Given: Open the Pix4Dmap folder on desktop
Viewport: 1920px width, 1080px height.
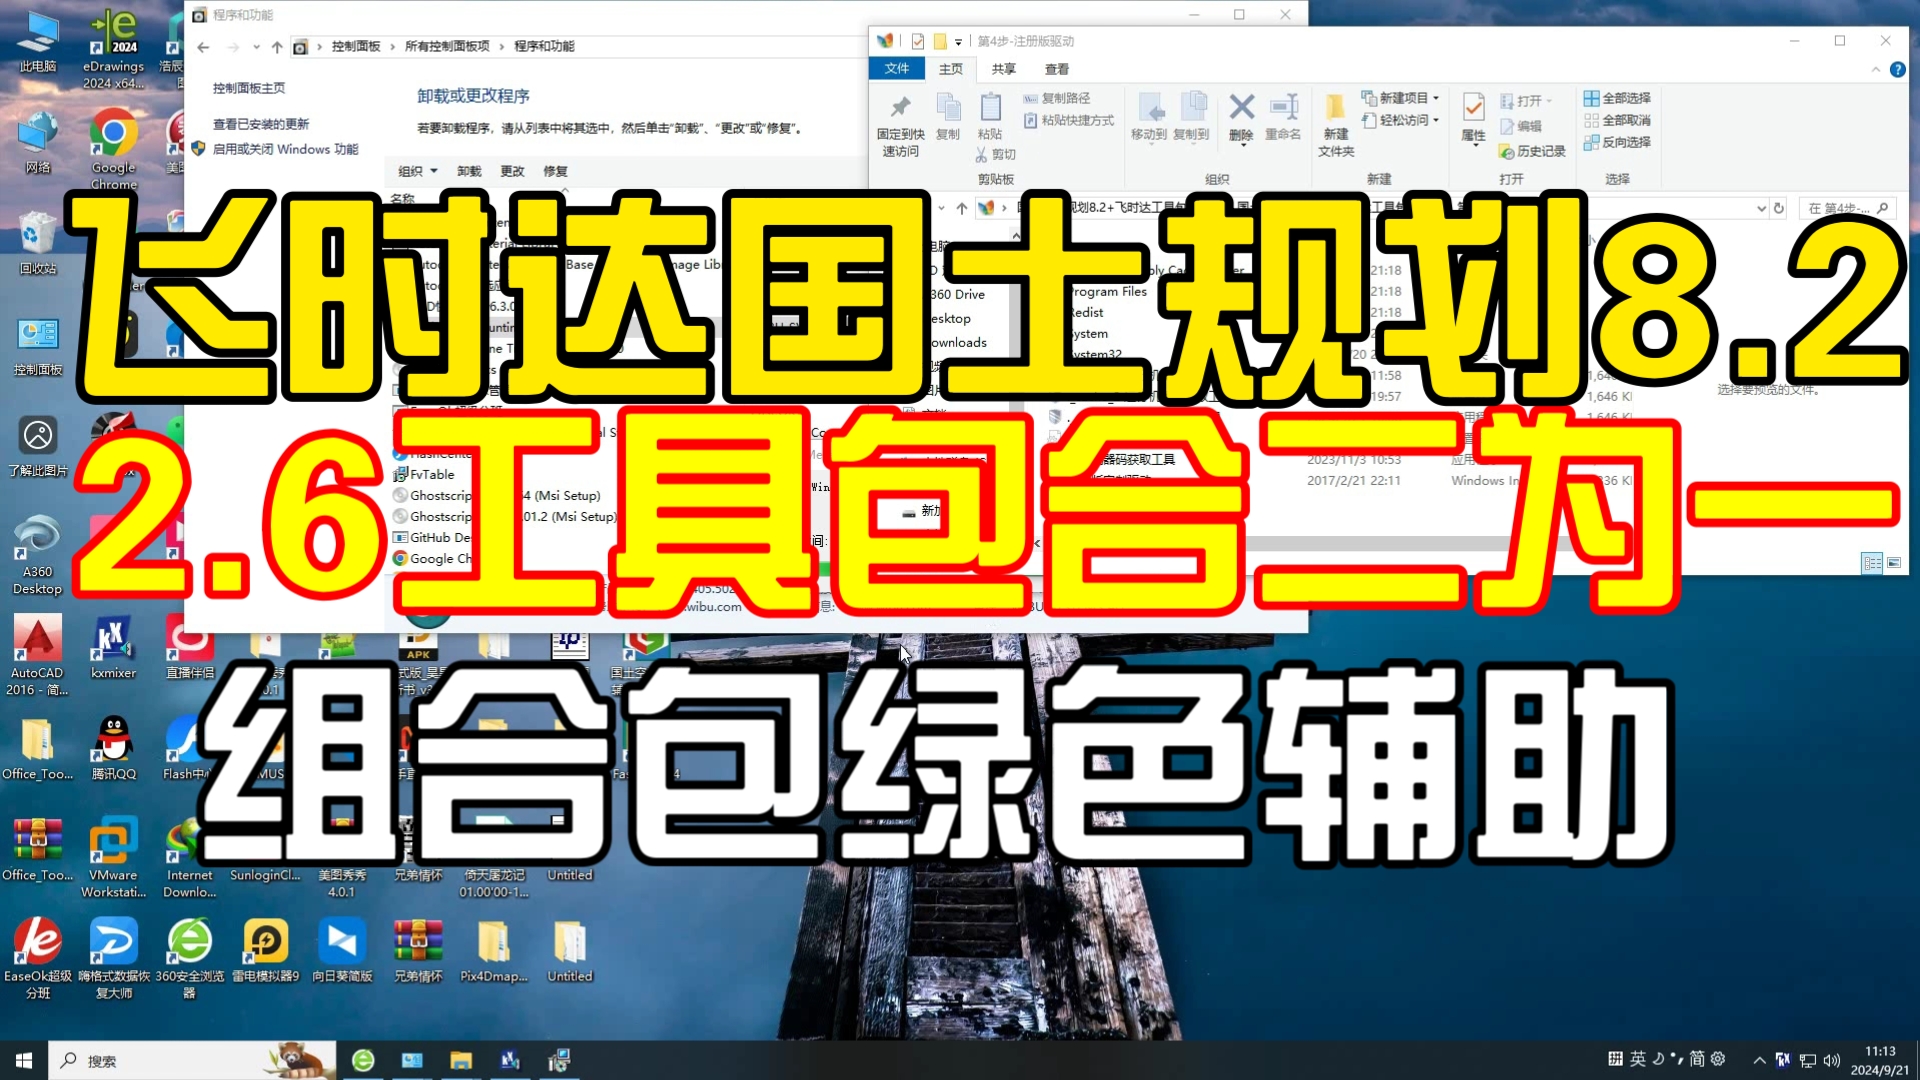Looking at the screenshot, I should [494, 950].
